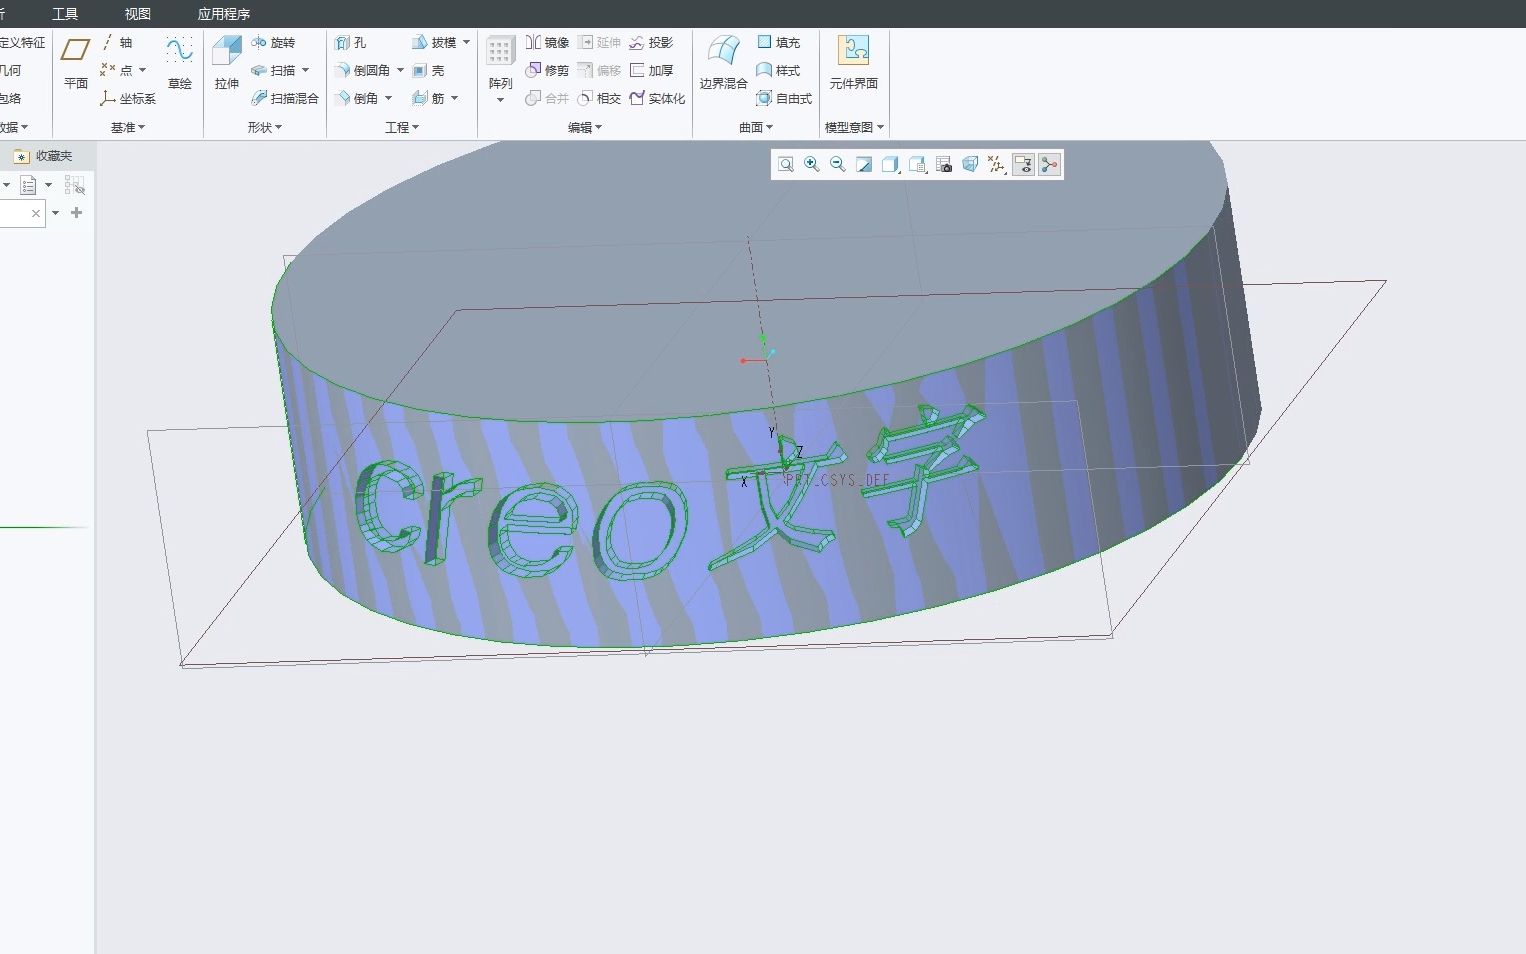Click the 倒角 chamfer button

click(357, 98)
